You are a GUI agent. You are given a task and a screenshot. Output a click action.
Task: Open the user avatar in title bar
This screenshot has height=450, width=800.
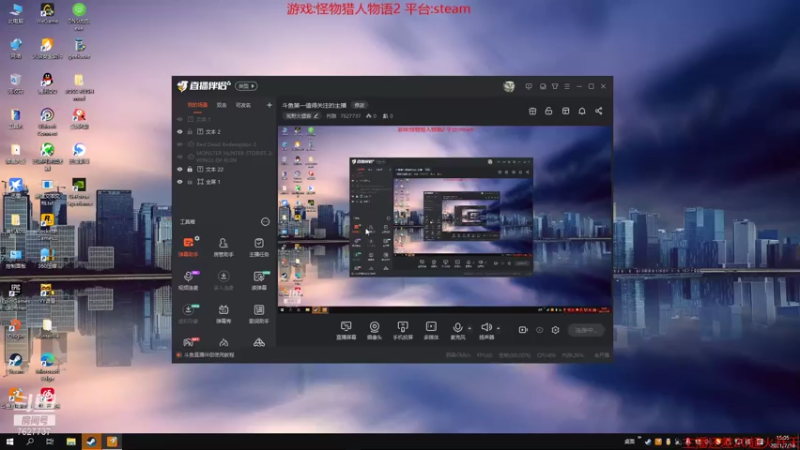(x=509, y=86)
